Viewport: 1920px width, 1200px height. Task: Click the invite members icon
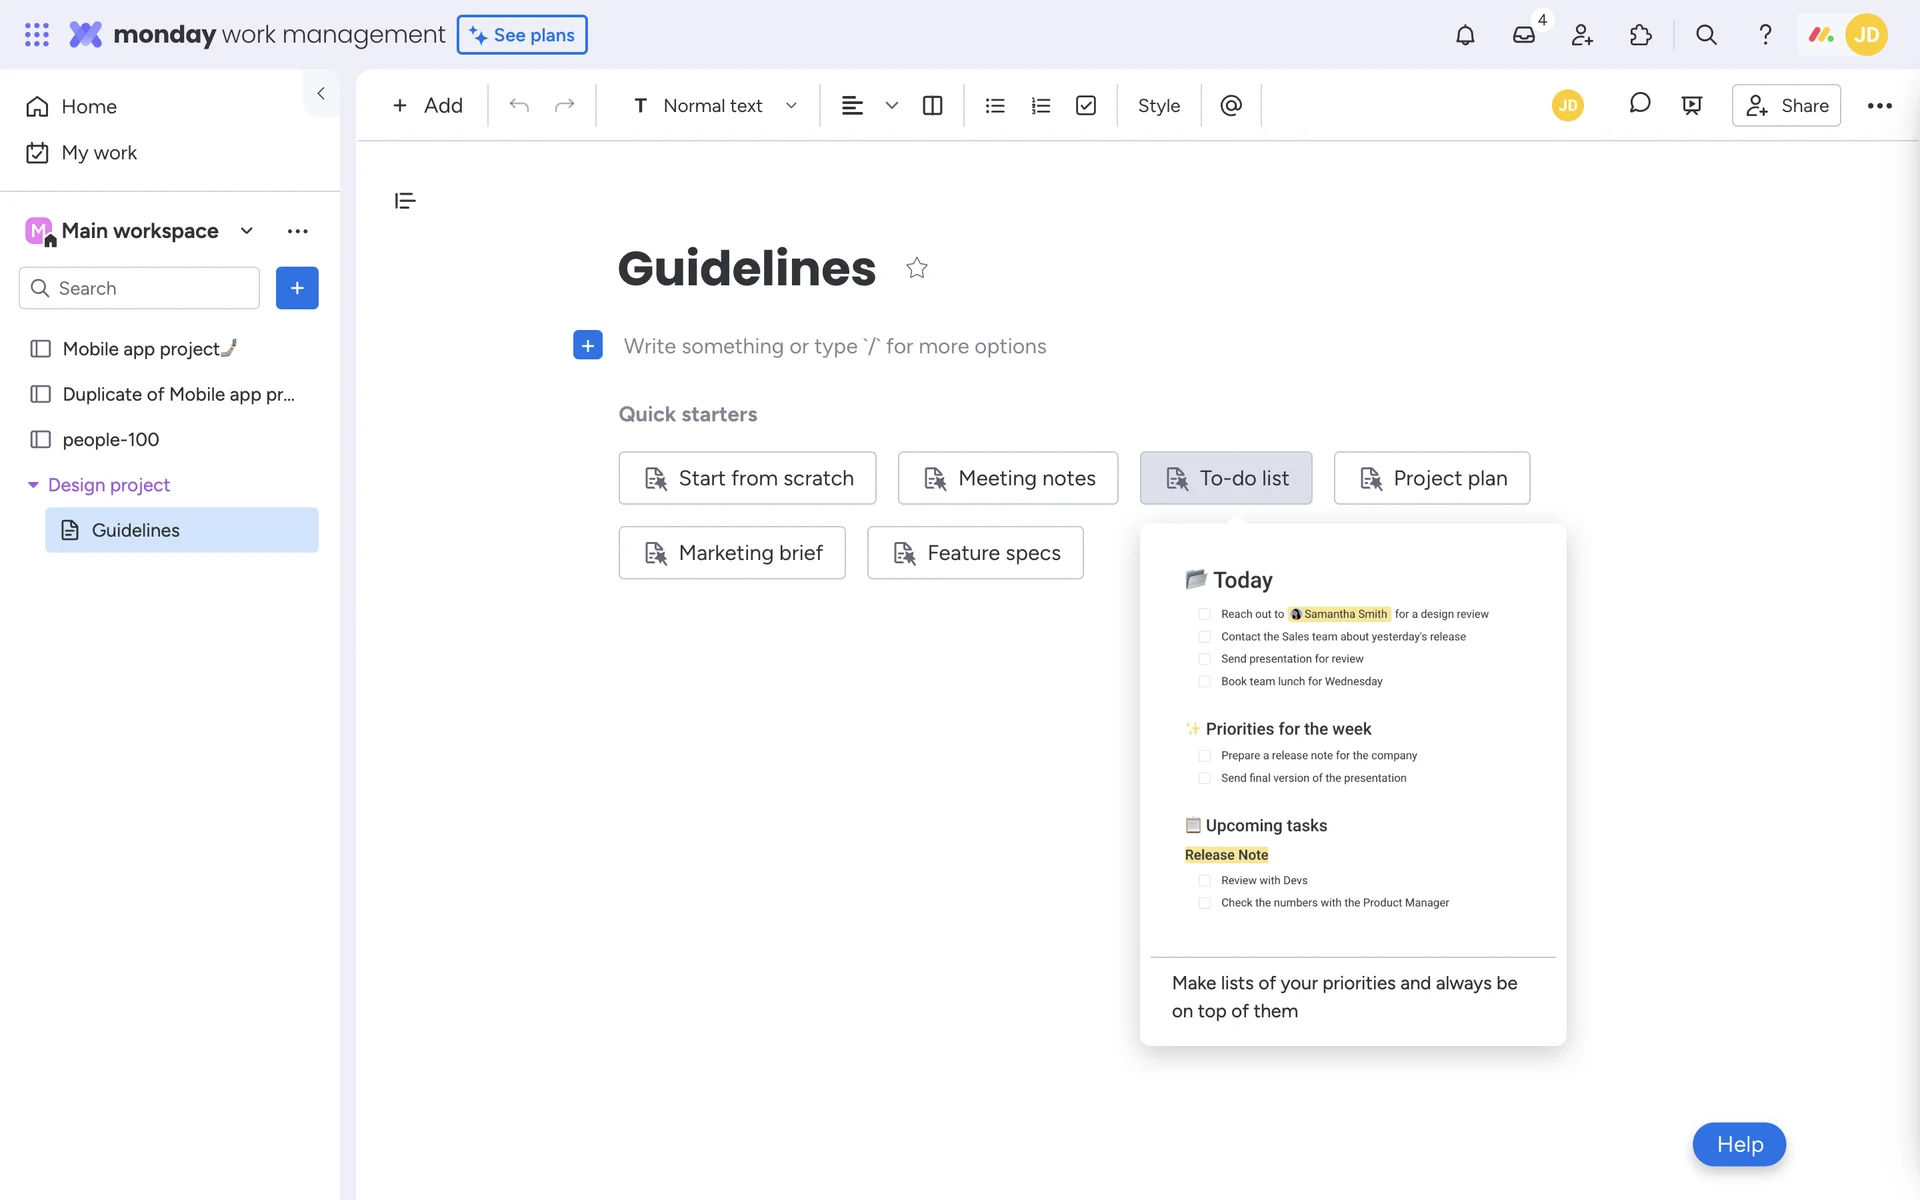(1582, 35)
